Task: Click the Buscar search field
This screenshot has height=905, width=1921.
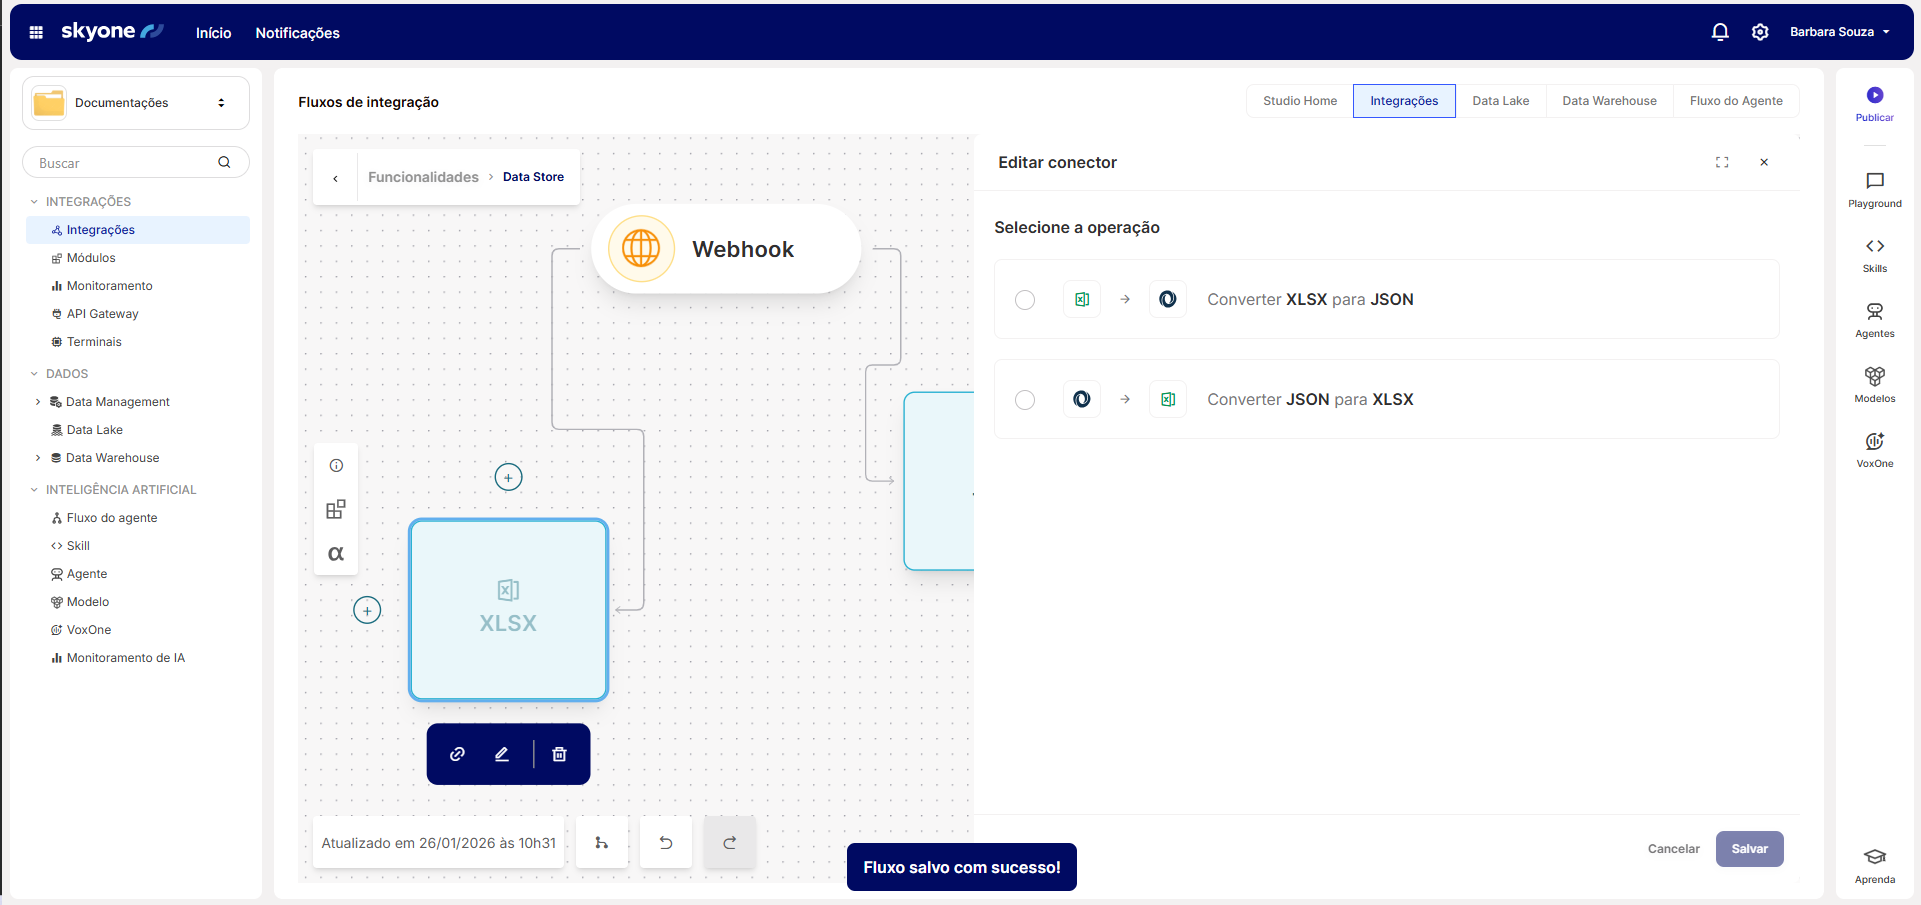Action: (125, 163)
